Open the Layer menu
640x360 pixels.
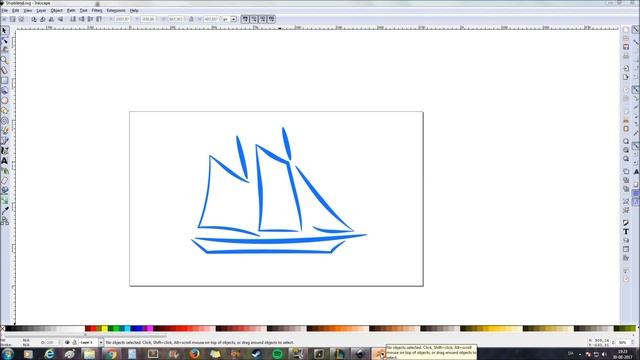coord(41,10)
